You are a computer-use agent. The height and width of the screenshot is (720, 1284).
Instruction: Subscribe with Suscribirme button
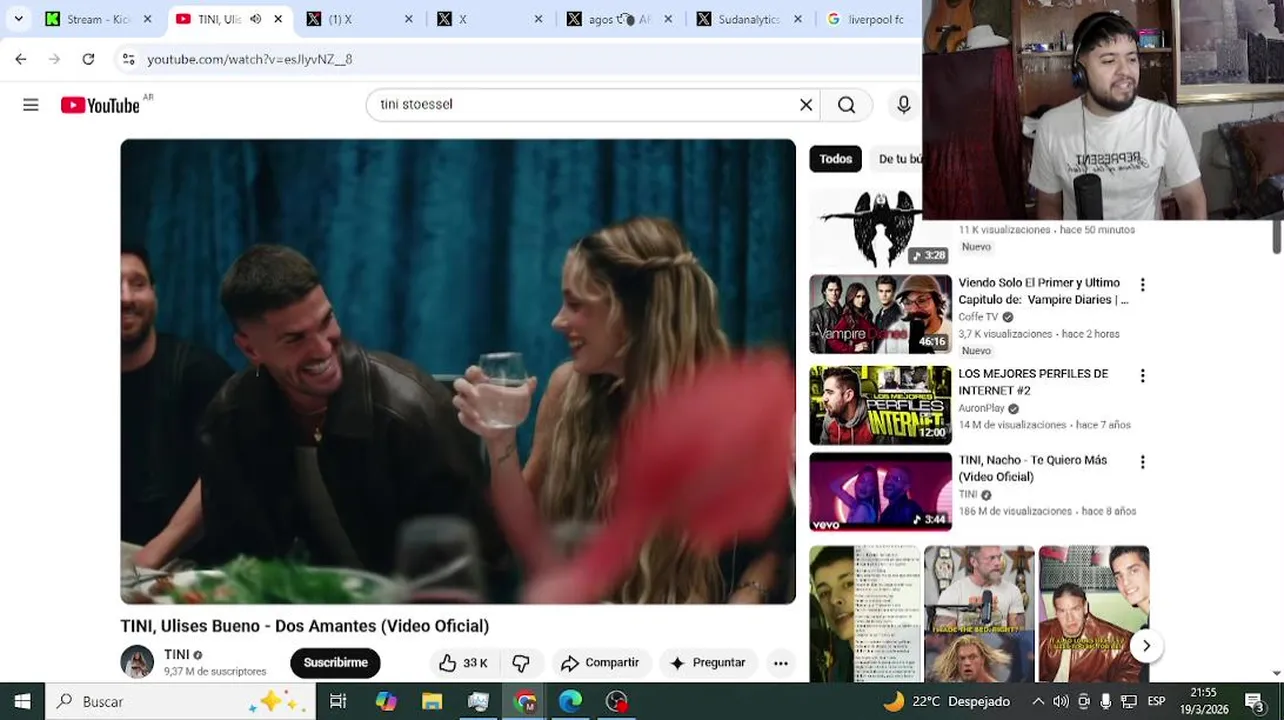click(335, 663)
